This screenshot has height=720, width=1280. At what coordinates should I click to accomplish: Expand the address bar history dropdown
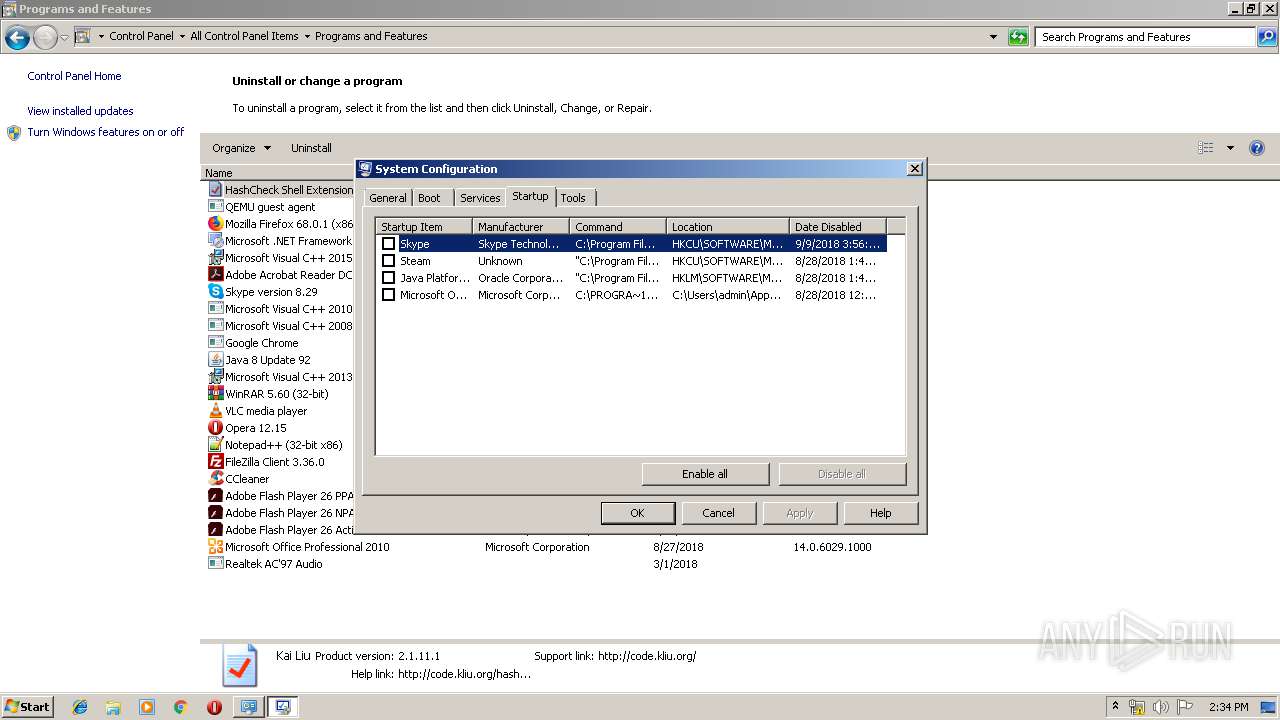coord(993,37)
